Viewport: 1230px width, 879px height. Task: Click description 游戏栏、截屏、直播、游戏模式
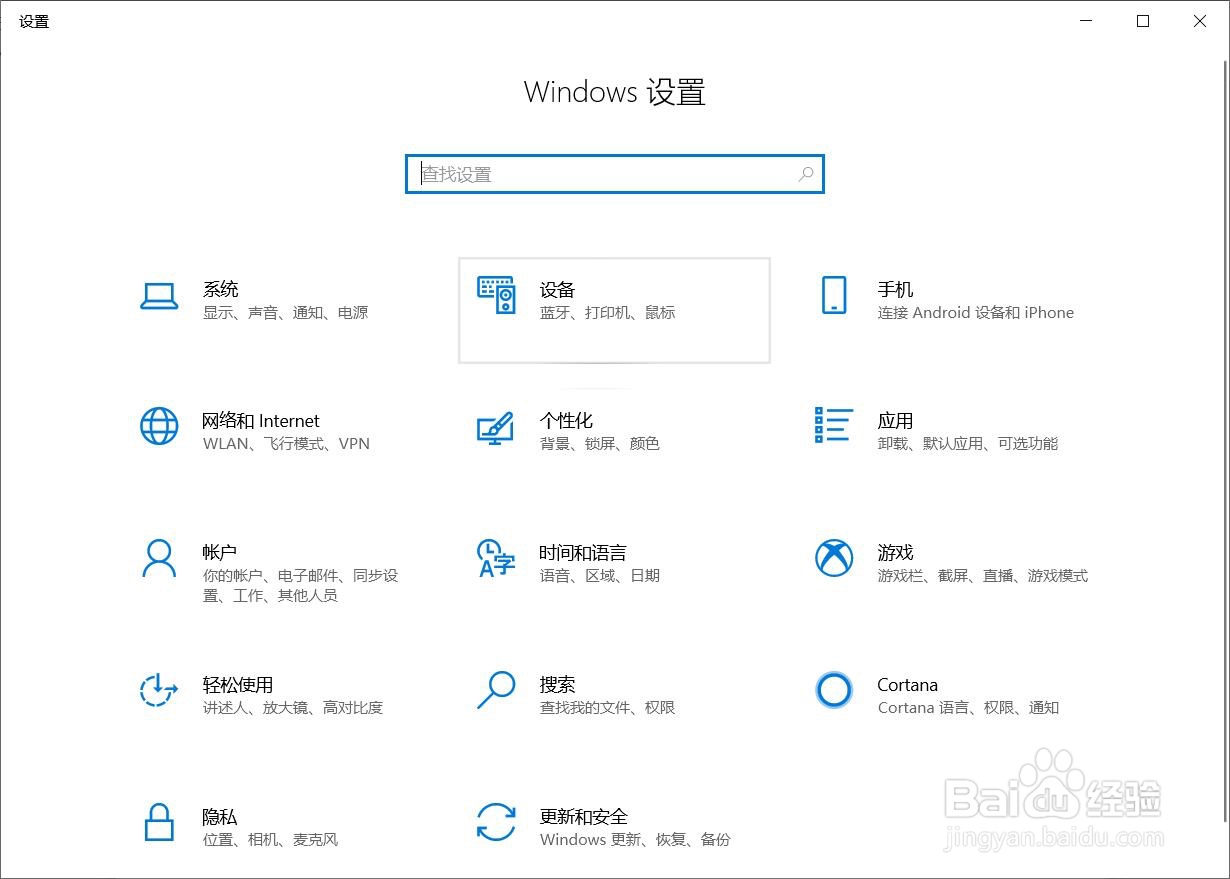(983, 576)
